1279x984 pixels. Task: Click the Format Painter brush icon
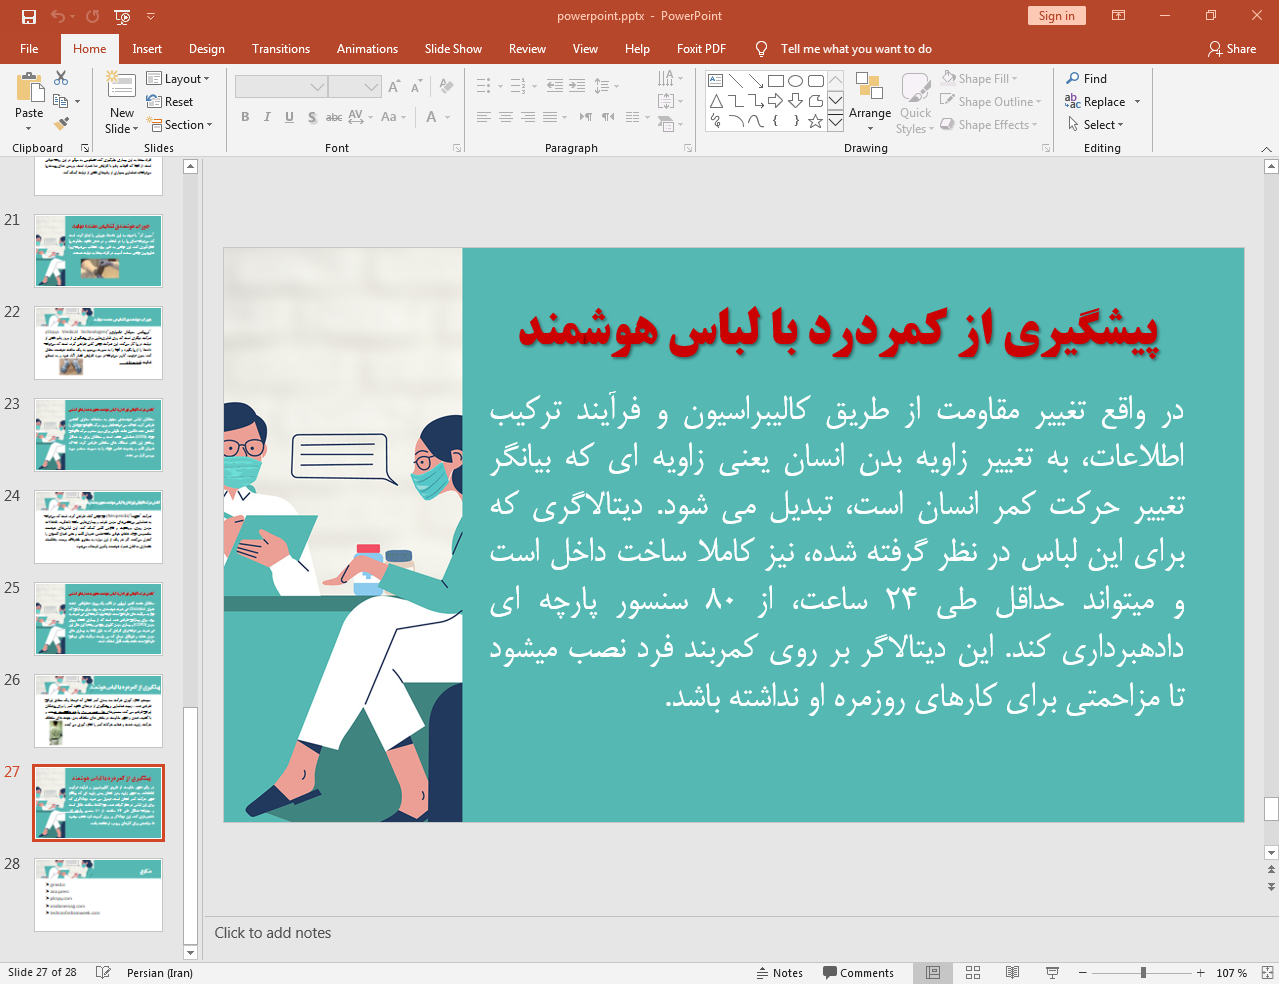pos(61,124)
